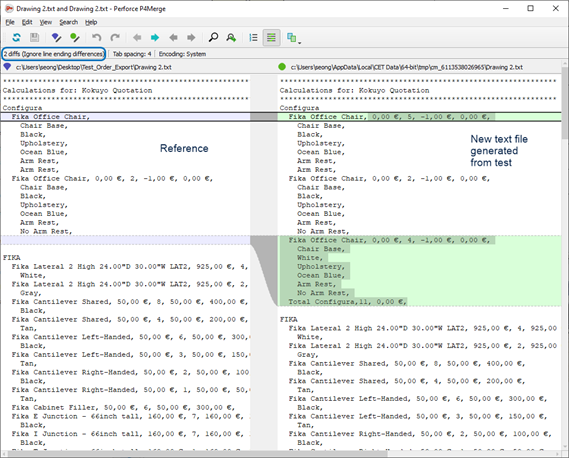This screenshot has height=458, width=569.
Task: Click left pane 'Fika Cantilever Shared' with 200,00 €
Action: pos(130,319)
